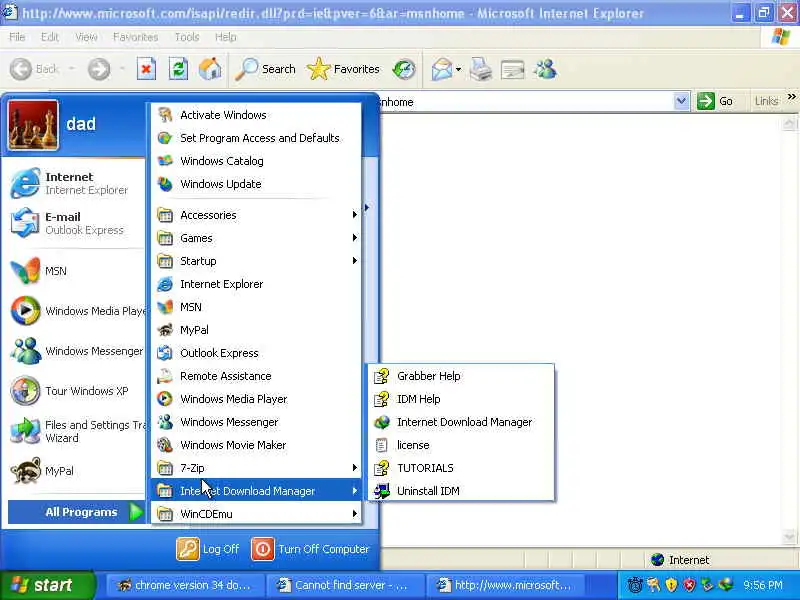Expand the Links toolbar chevron
Screen dimensions: 800x600
coord(791,96)
